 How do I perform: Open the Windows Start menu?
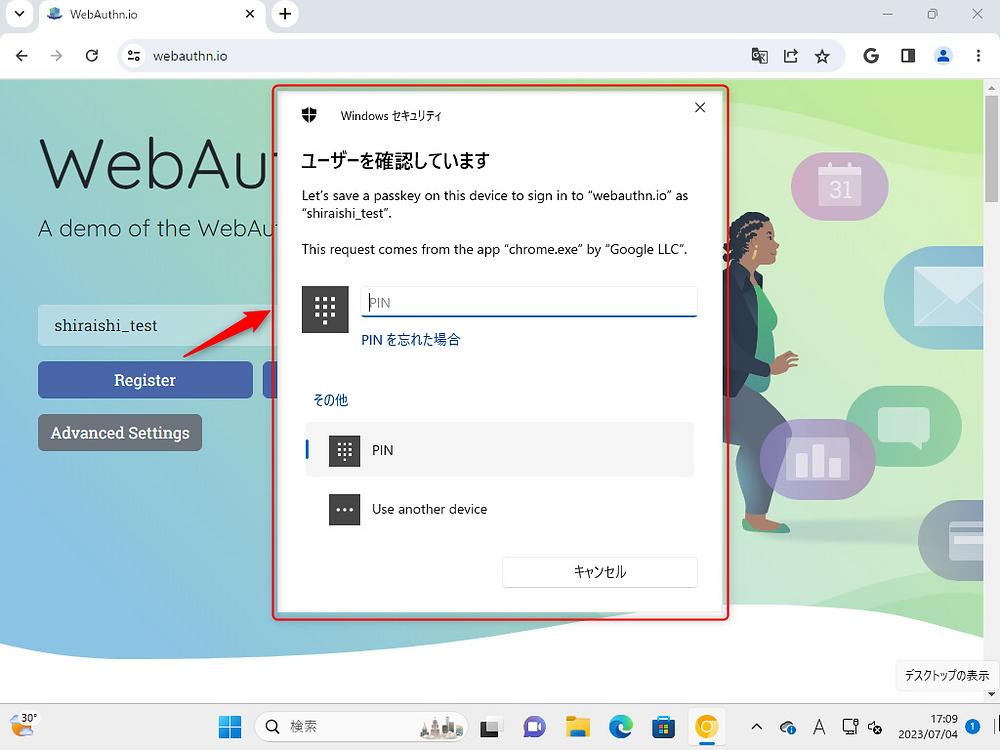(230, 726)
